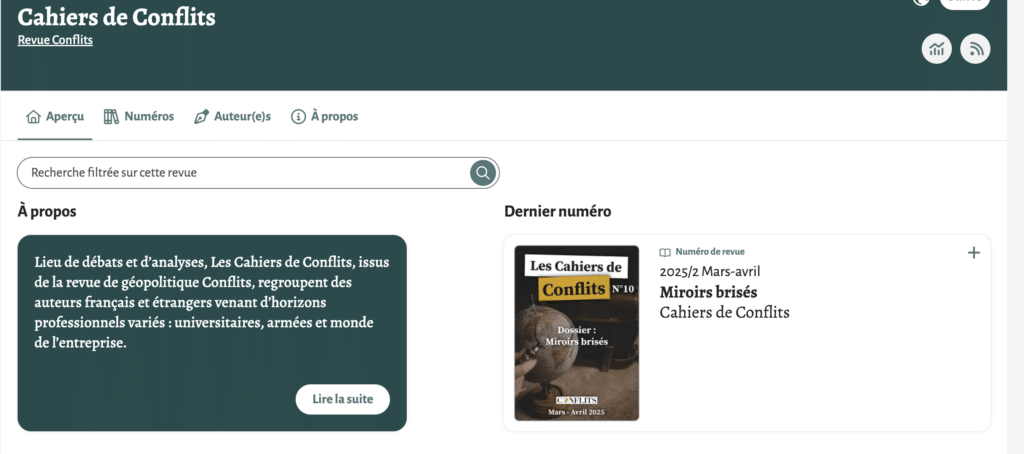1024x454 pixels.
Task: Open the Aperçu tab
Action: tap(55, 117)
